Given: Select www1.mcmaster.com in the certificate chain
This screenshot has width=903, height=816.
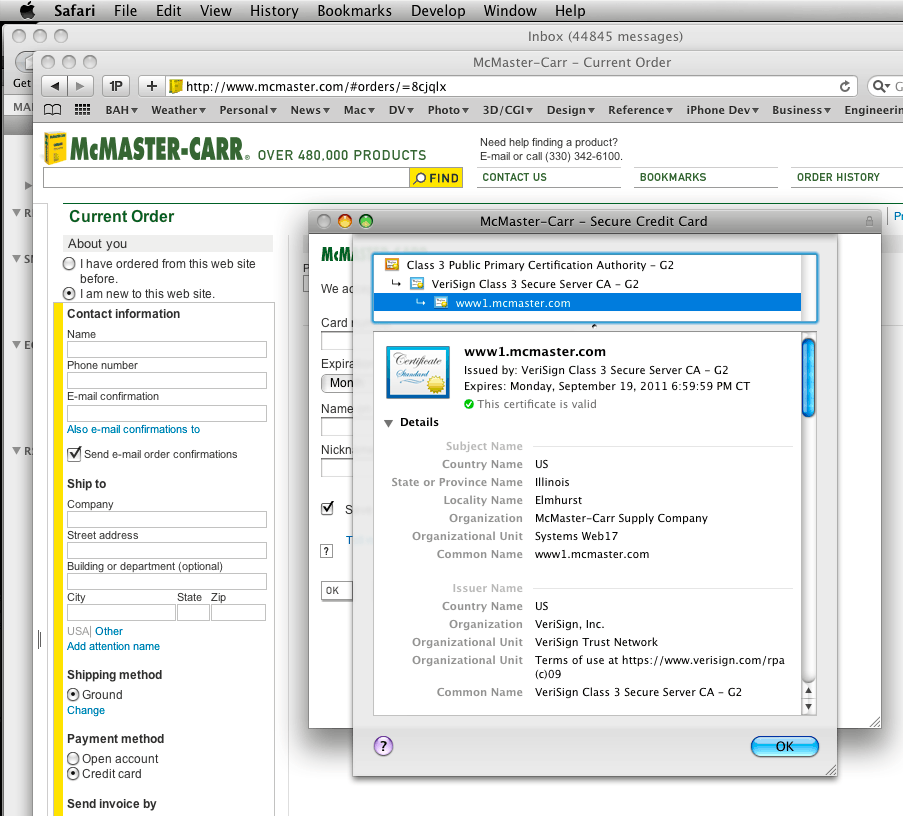Looking at the screenshot, I should pyautogui.click(x=587, y=302).
